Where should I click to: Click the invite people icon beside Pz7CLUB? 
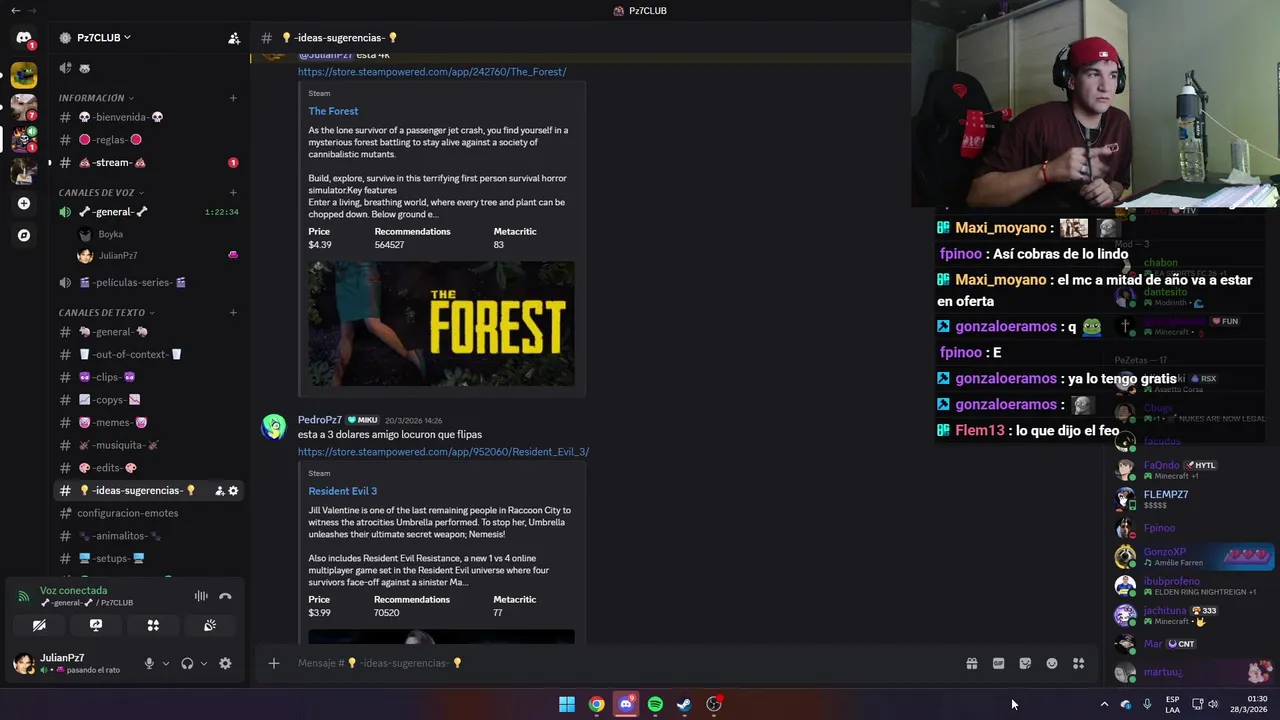coord(234,38)
